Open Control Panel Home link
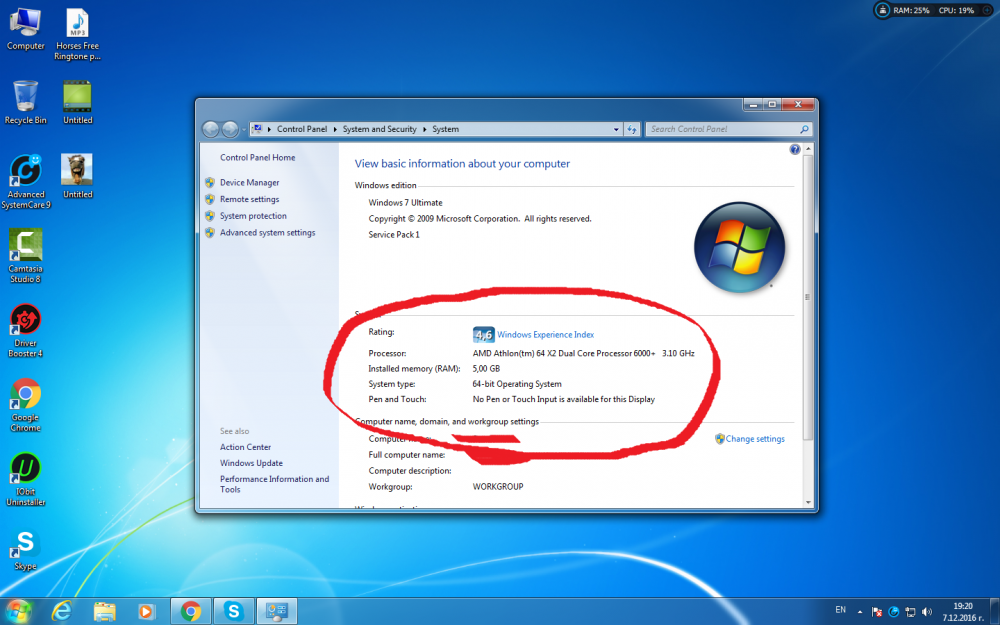This screenshot has height=625, width=1000. click(258, 158)
